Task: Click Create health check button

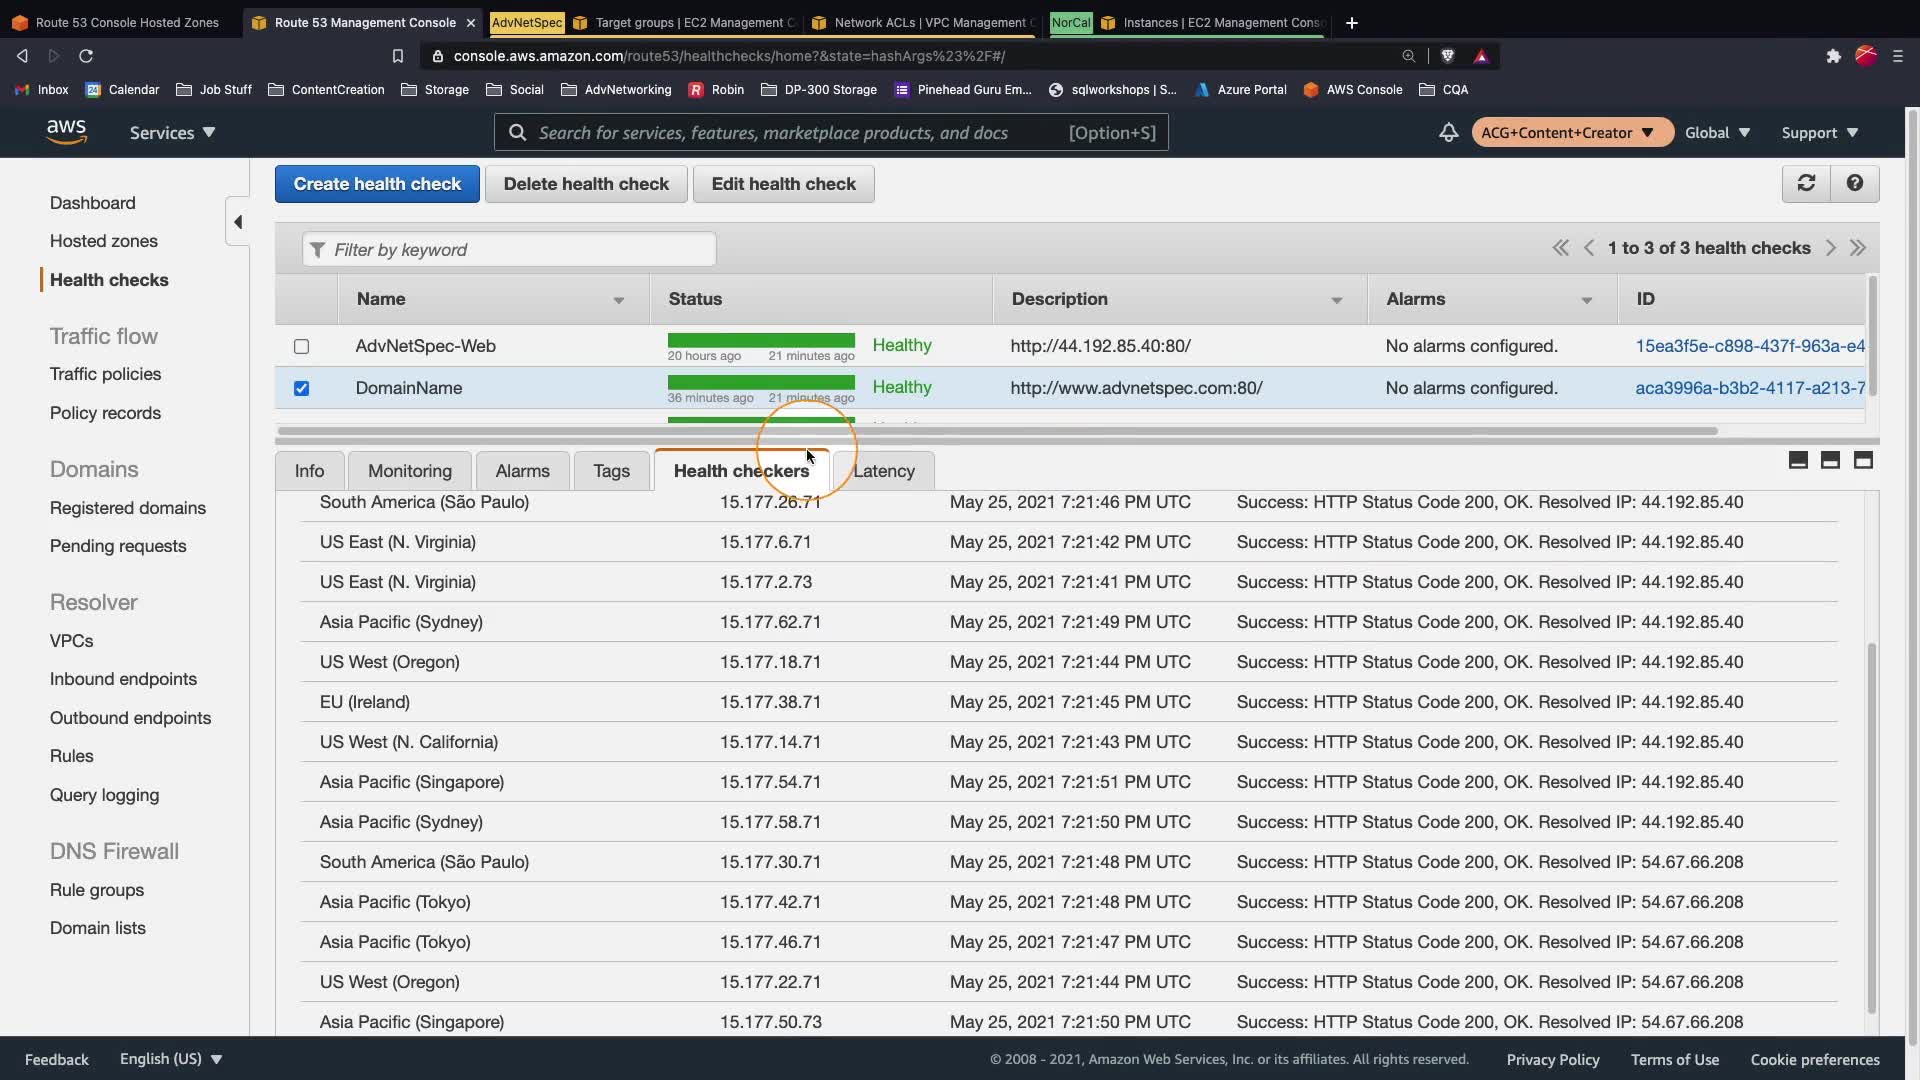Action: pyautogui.click(x=377, y=184)
